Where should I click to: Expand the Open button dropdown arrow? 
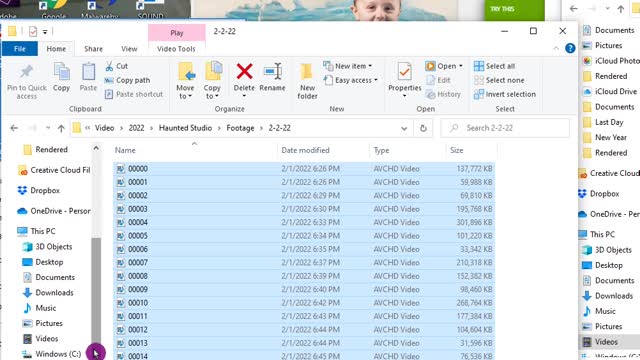[461, 66]
